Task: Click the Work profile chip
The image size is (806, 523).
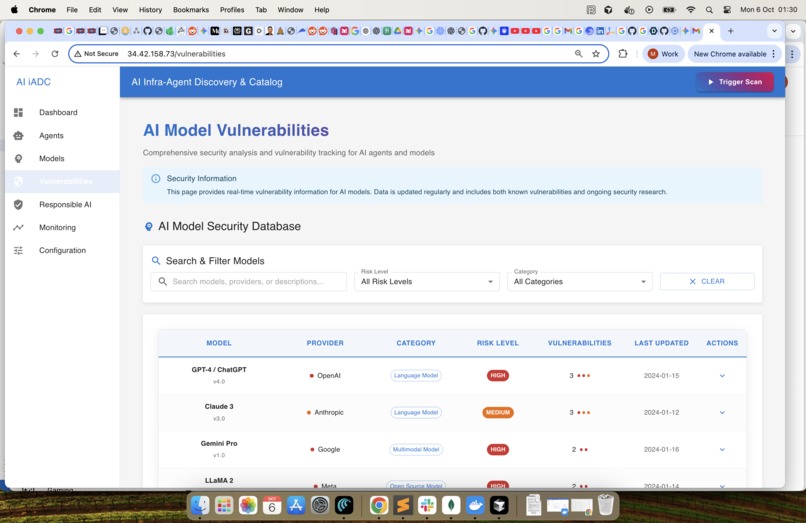Action: pyautogui.click(x=663, y=53)
